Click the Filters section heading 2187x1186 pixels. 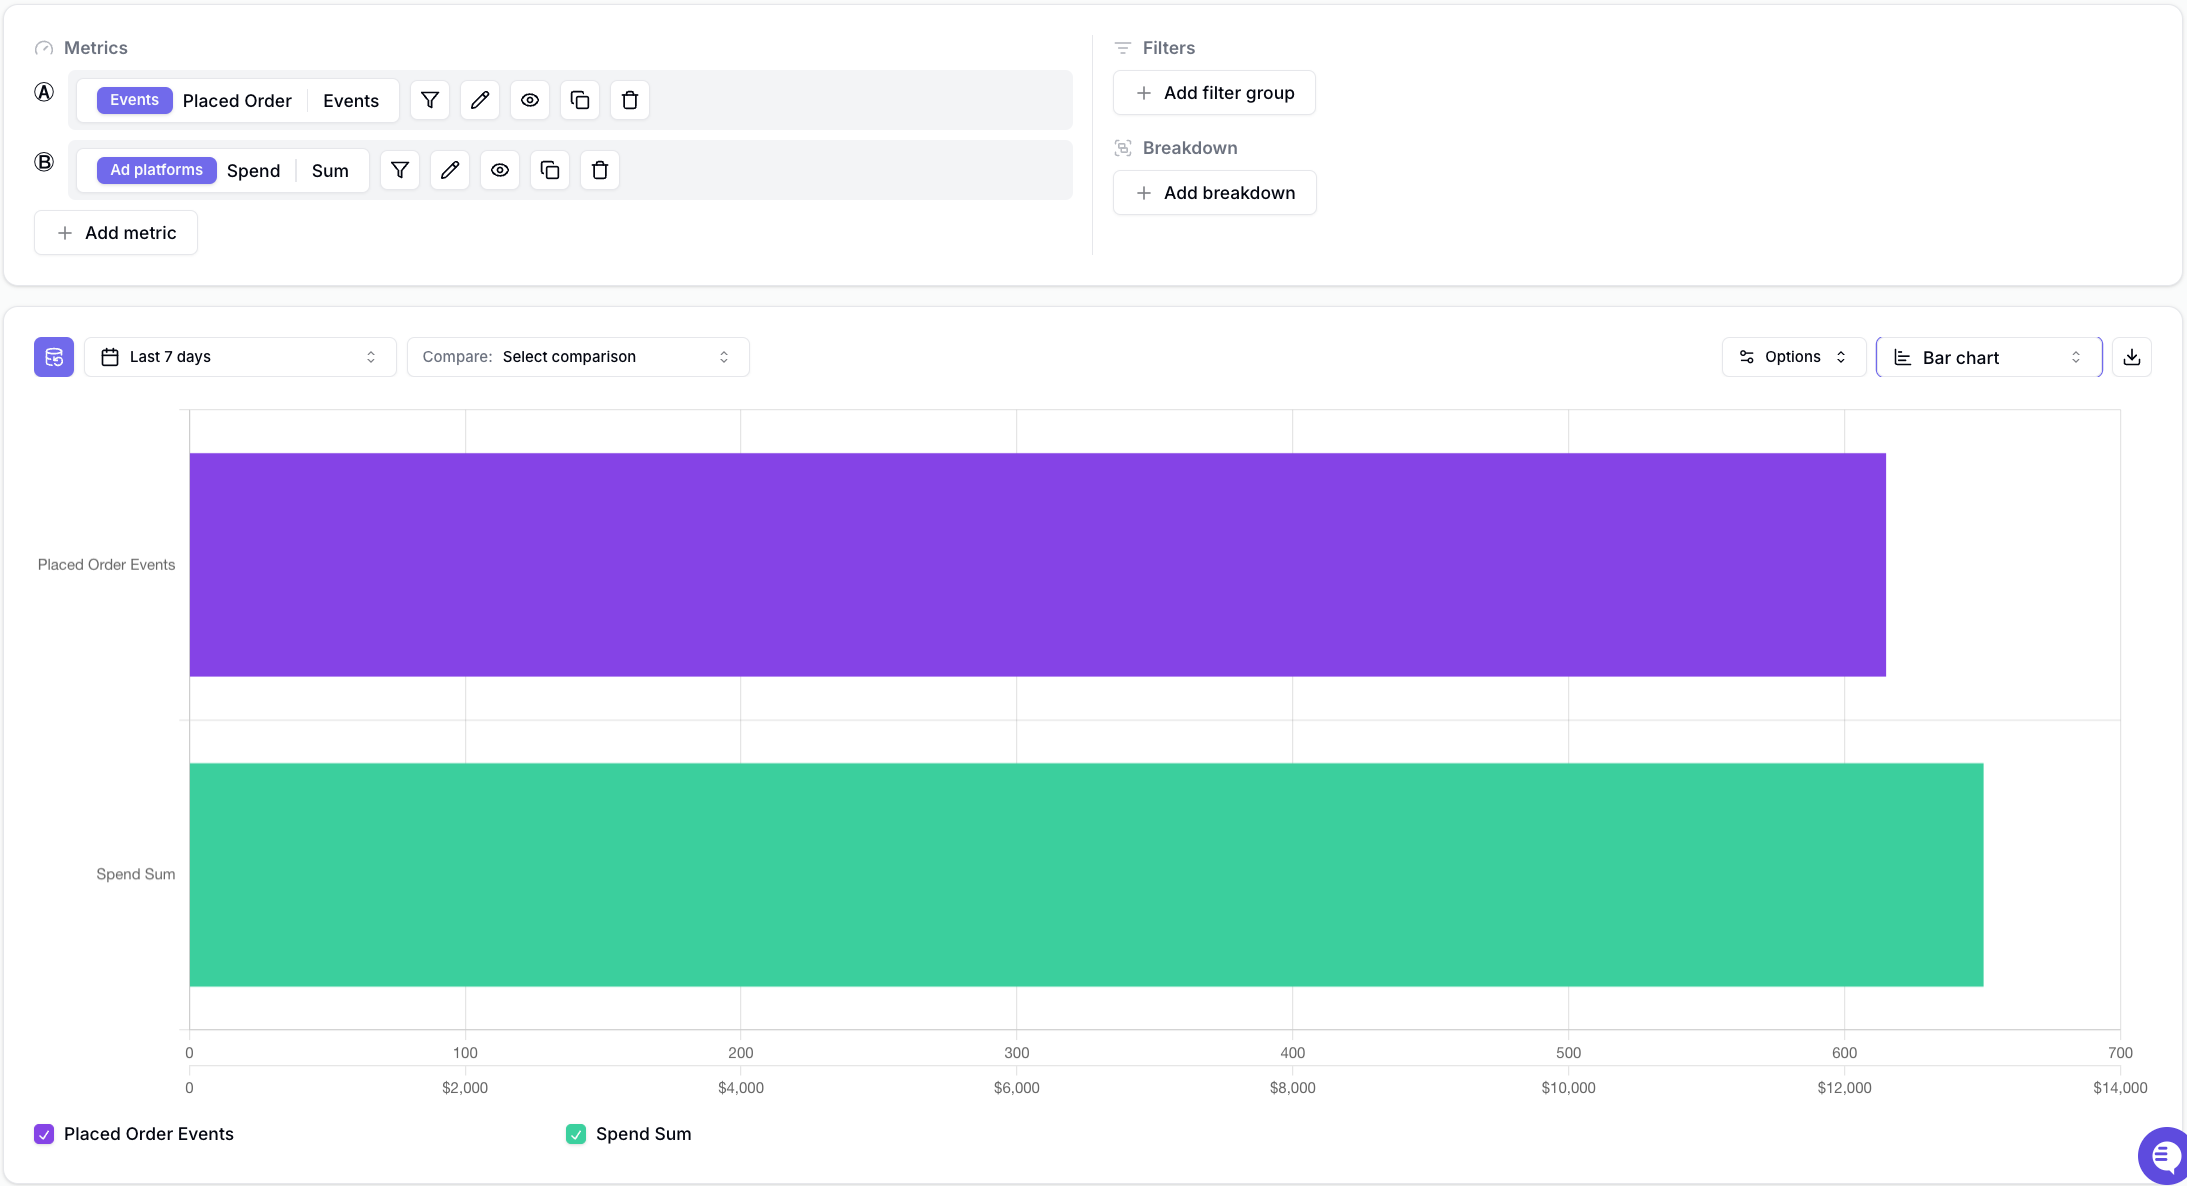coord(1169,48)
